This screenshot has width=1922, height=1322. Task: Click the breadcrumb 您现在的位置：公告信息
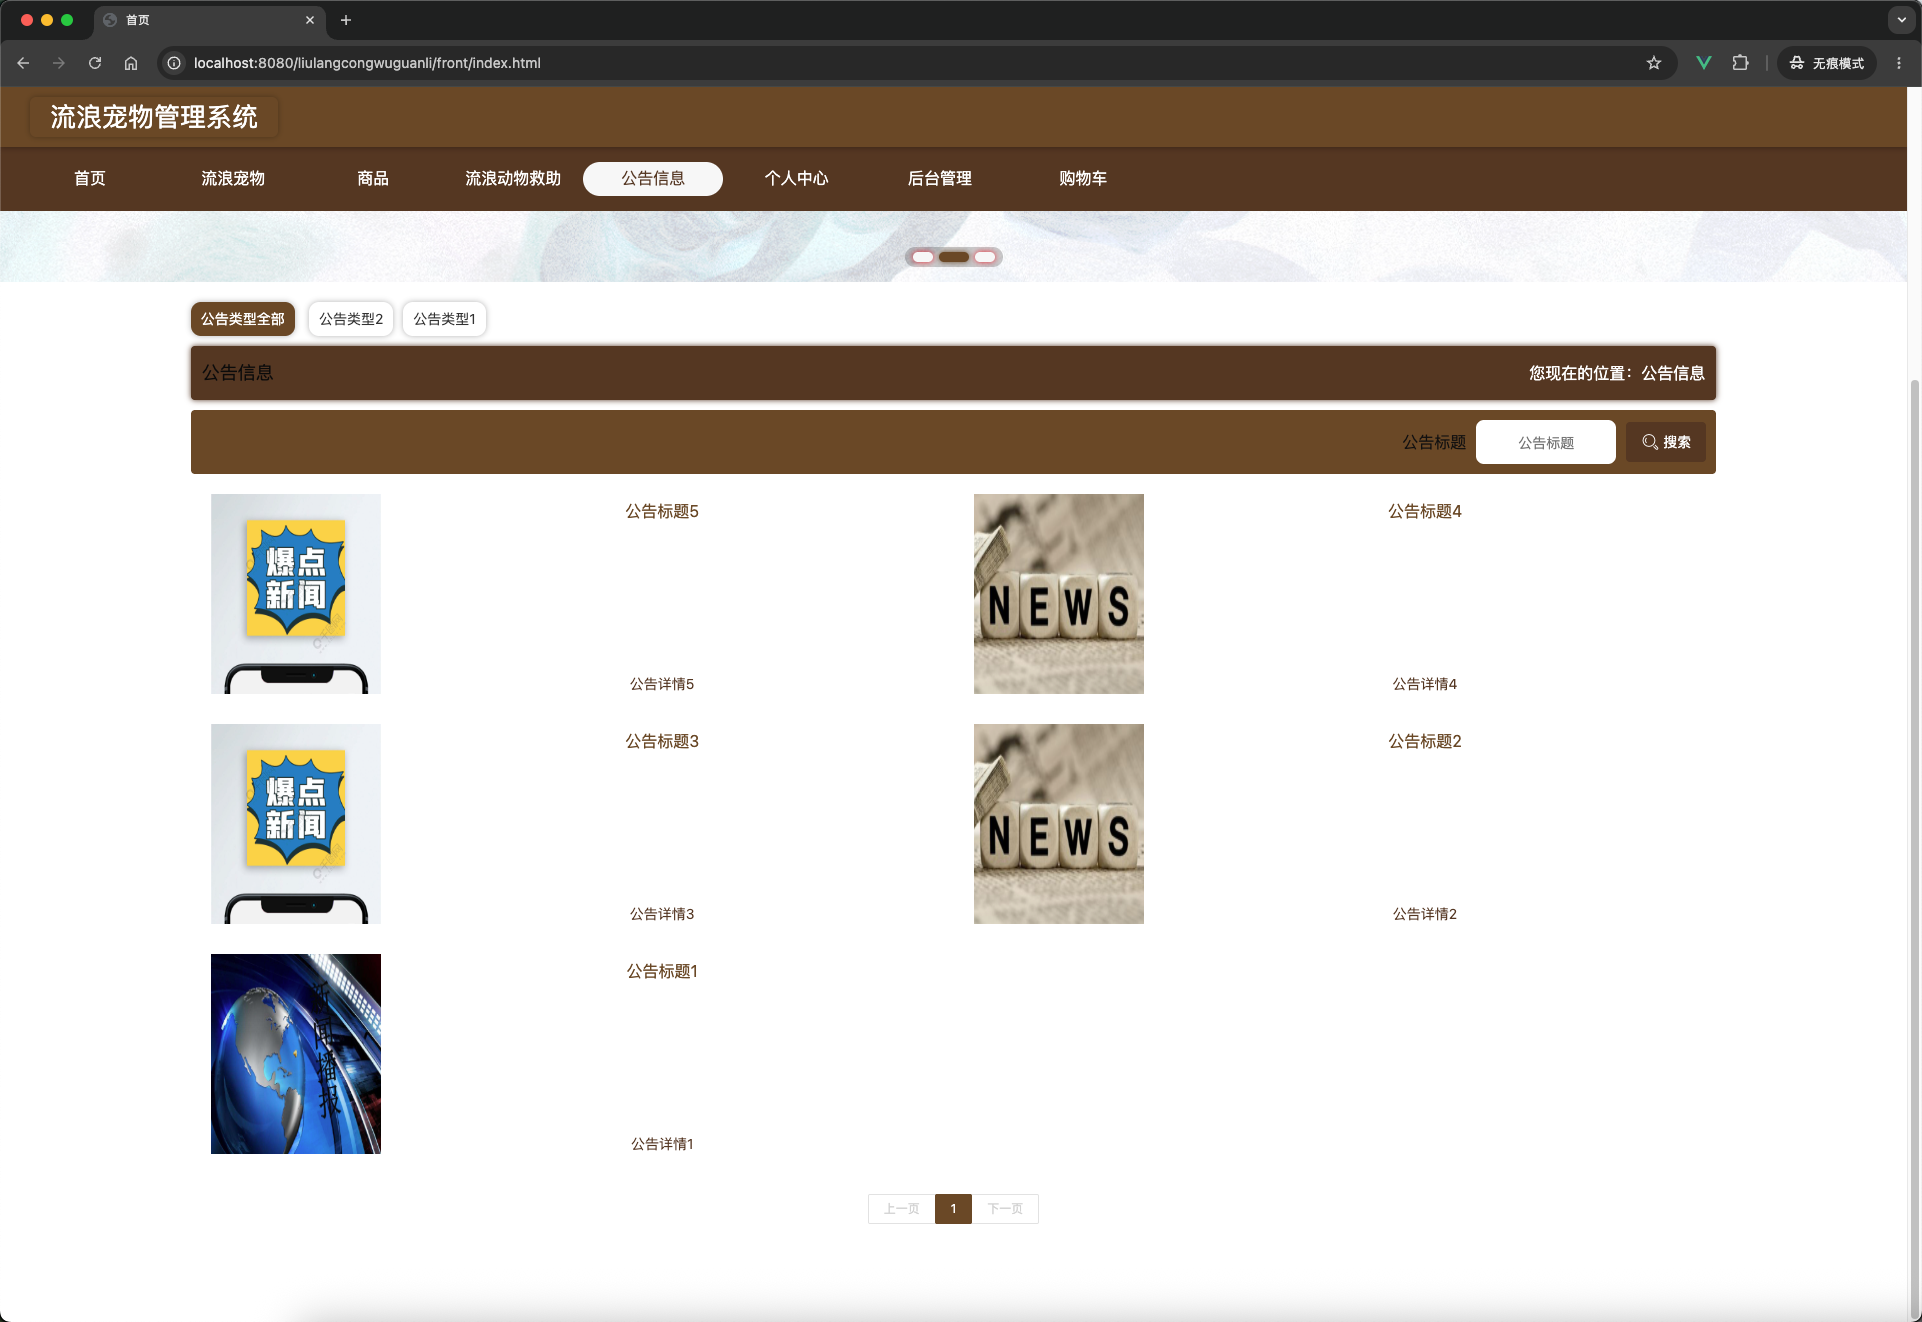[x=1616, y=373]
